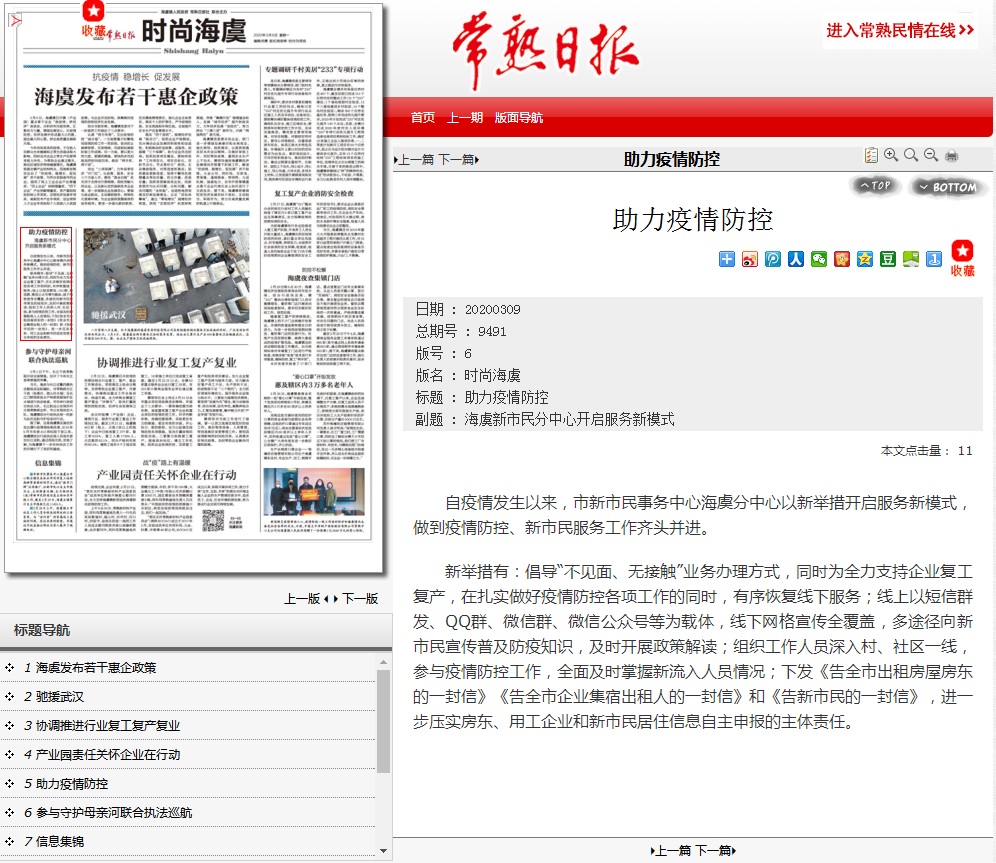996x863 pixels.
Task: Click 信息集锦 column on page image
Action: click(x=48, y=495)
